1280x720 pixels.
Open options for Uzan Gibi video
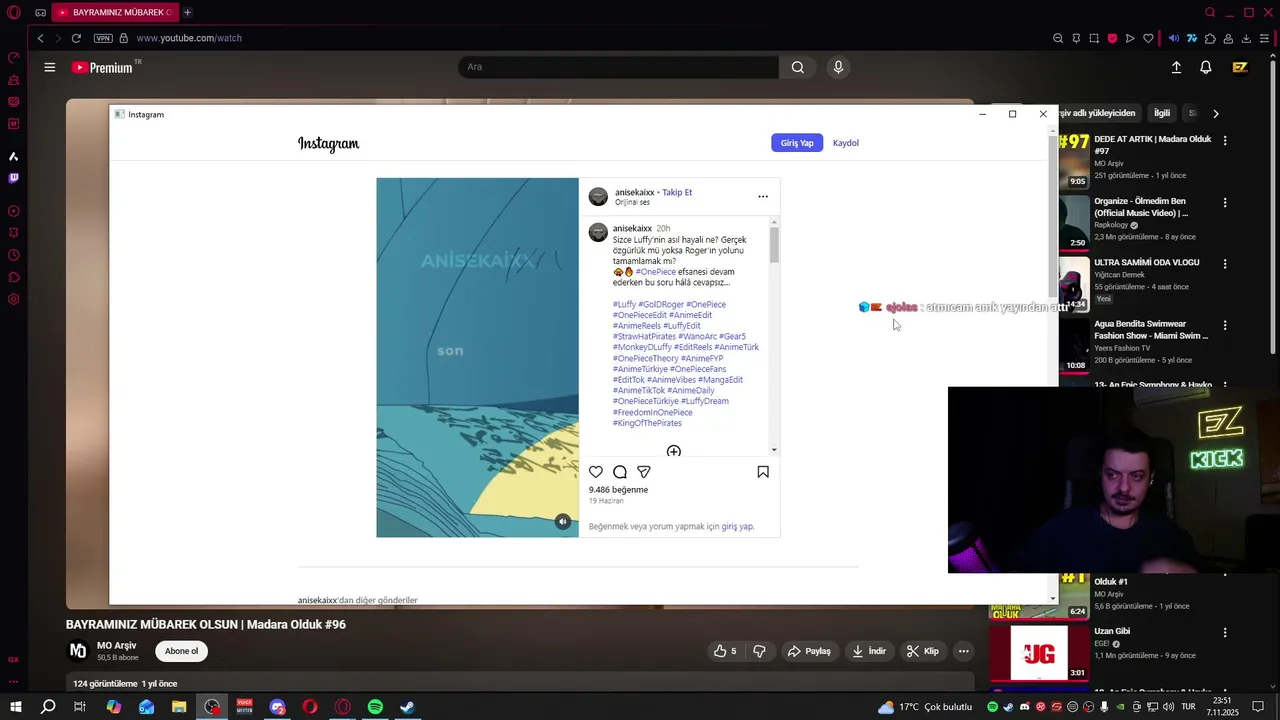click(x=1225, y=632)
